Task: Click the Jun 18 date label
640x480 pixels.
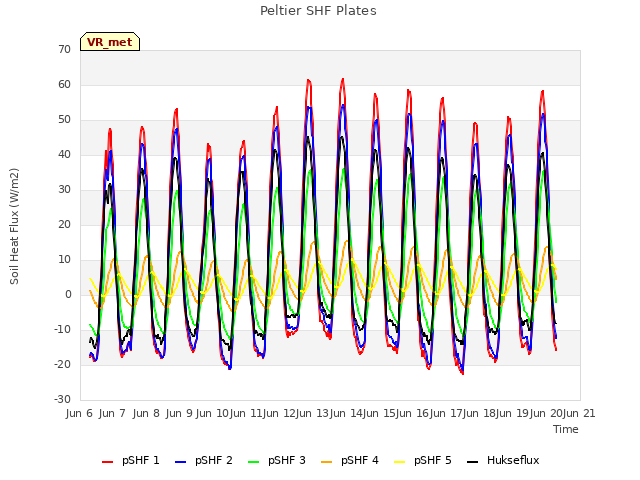Action: click(x=479, y=413)
